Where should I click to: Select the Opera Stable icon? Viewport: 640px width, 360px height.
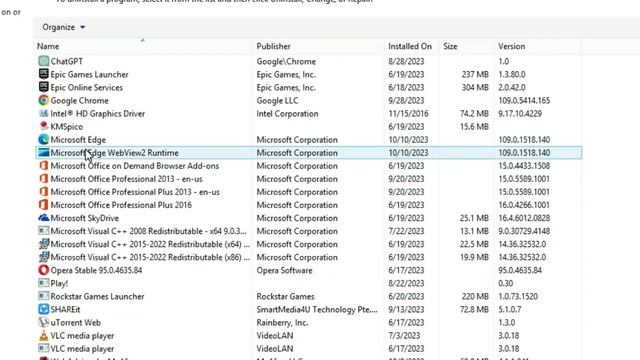(x=43, y=270)
